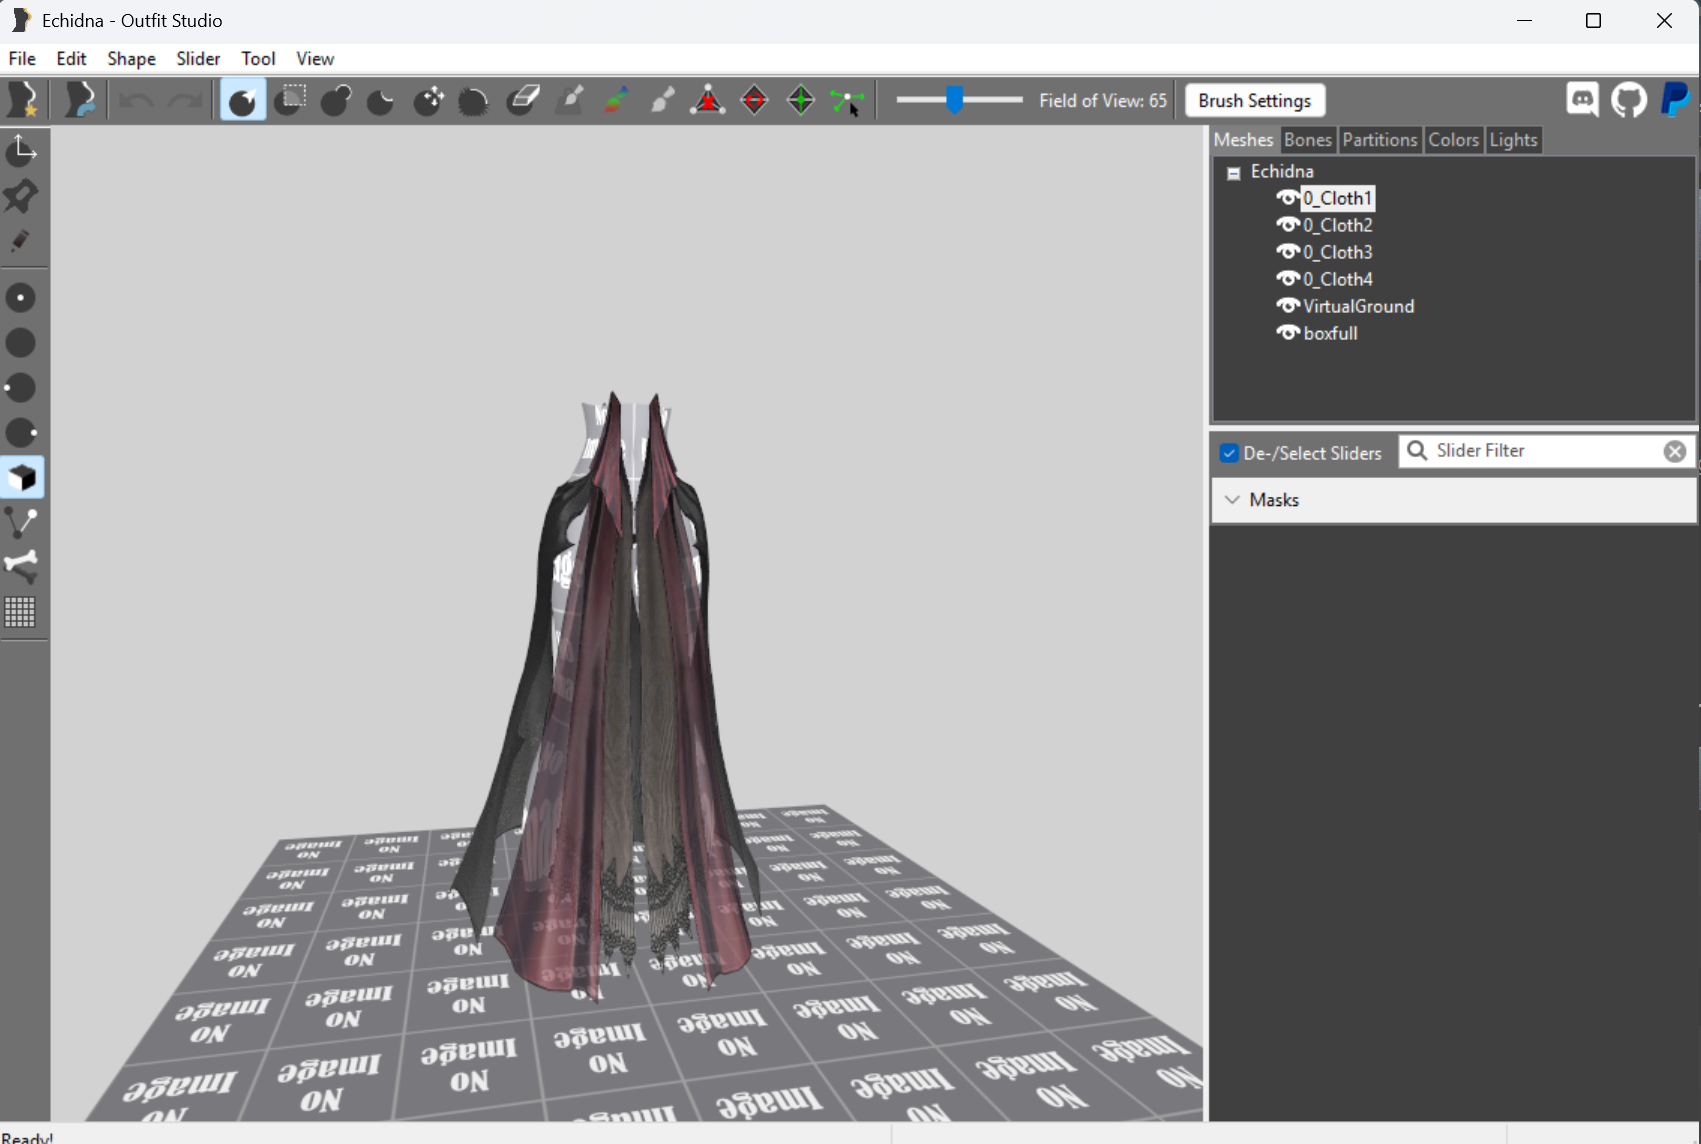Toggle the circle button with center dot
The width and height of the screenshot is (1701, 1144).
(21, 298)
